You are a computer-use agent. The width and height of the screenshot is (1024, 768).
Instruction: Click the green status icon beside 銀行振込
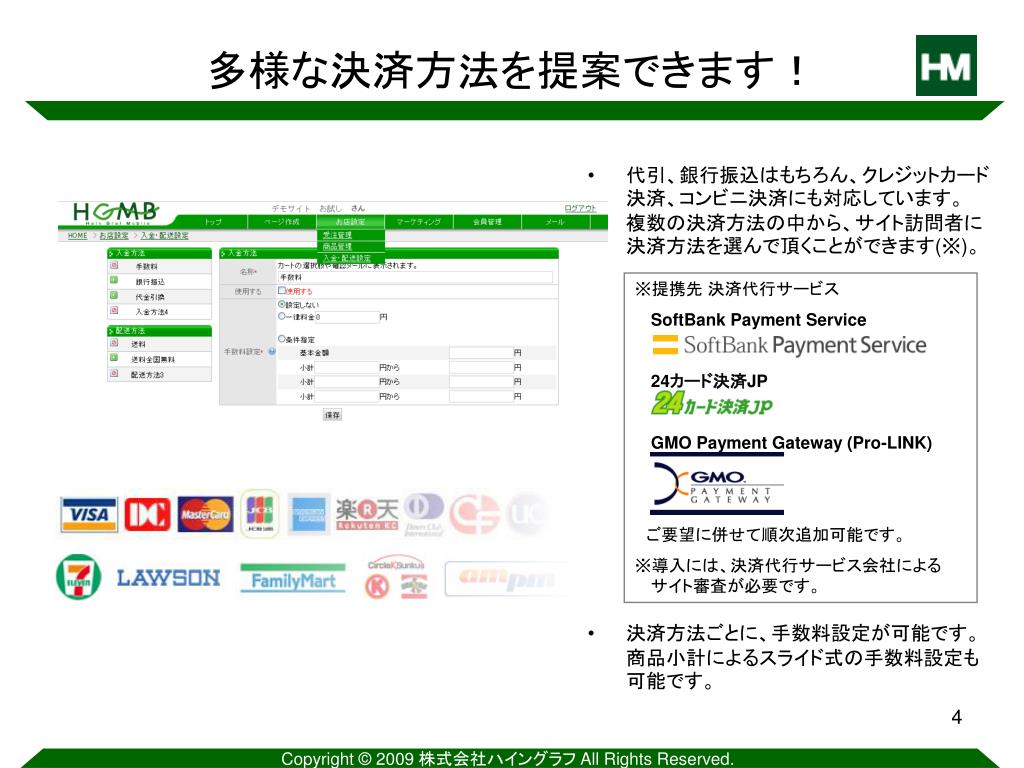(x=114, y=281)
